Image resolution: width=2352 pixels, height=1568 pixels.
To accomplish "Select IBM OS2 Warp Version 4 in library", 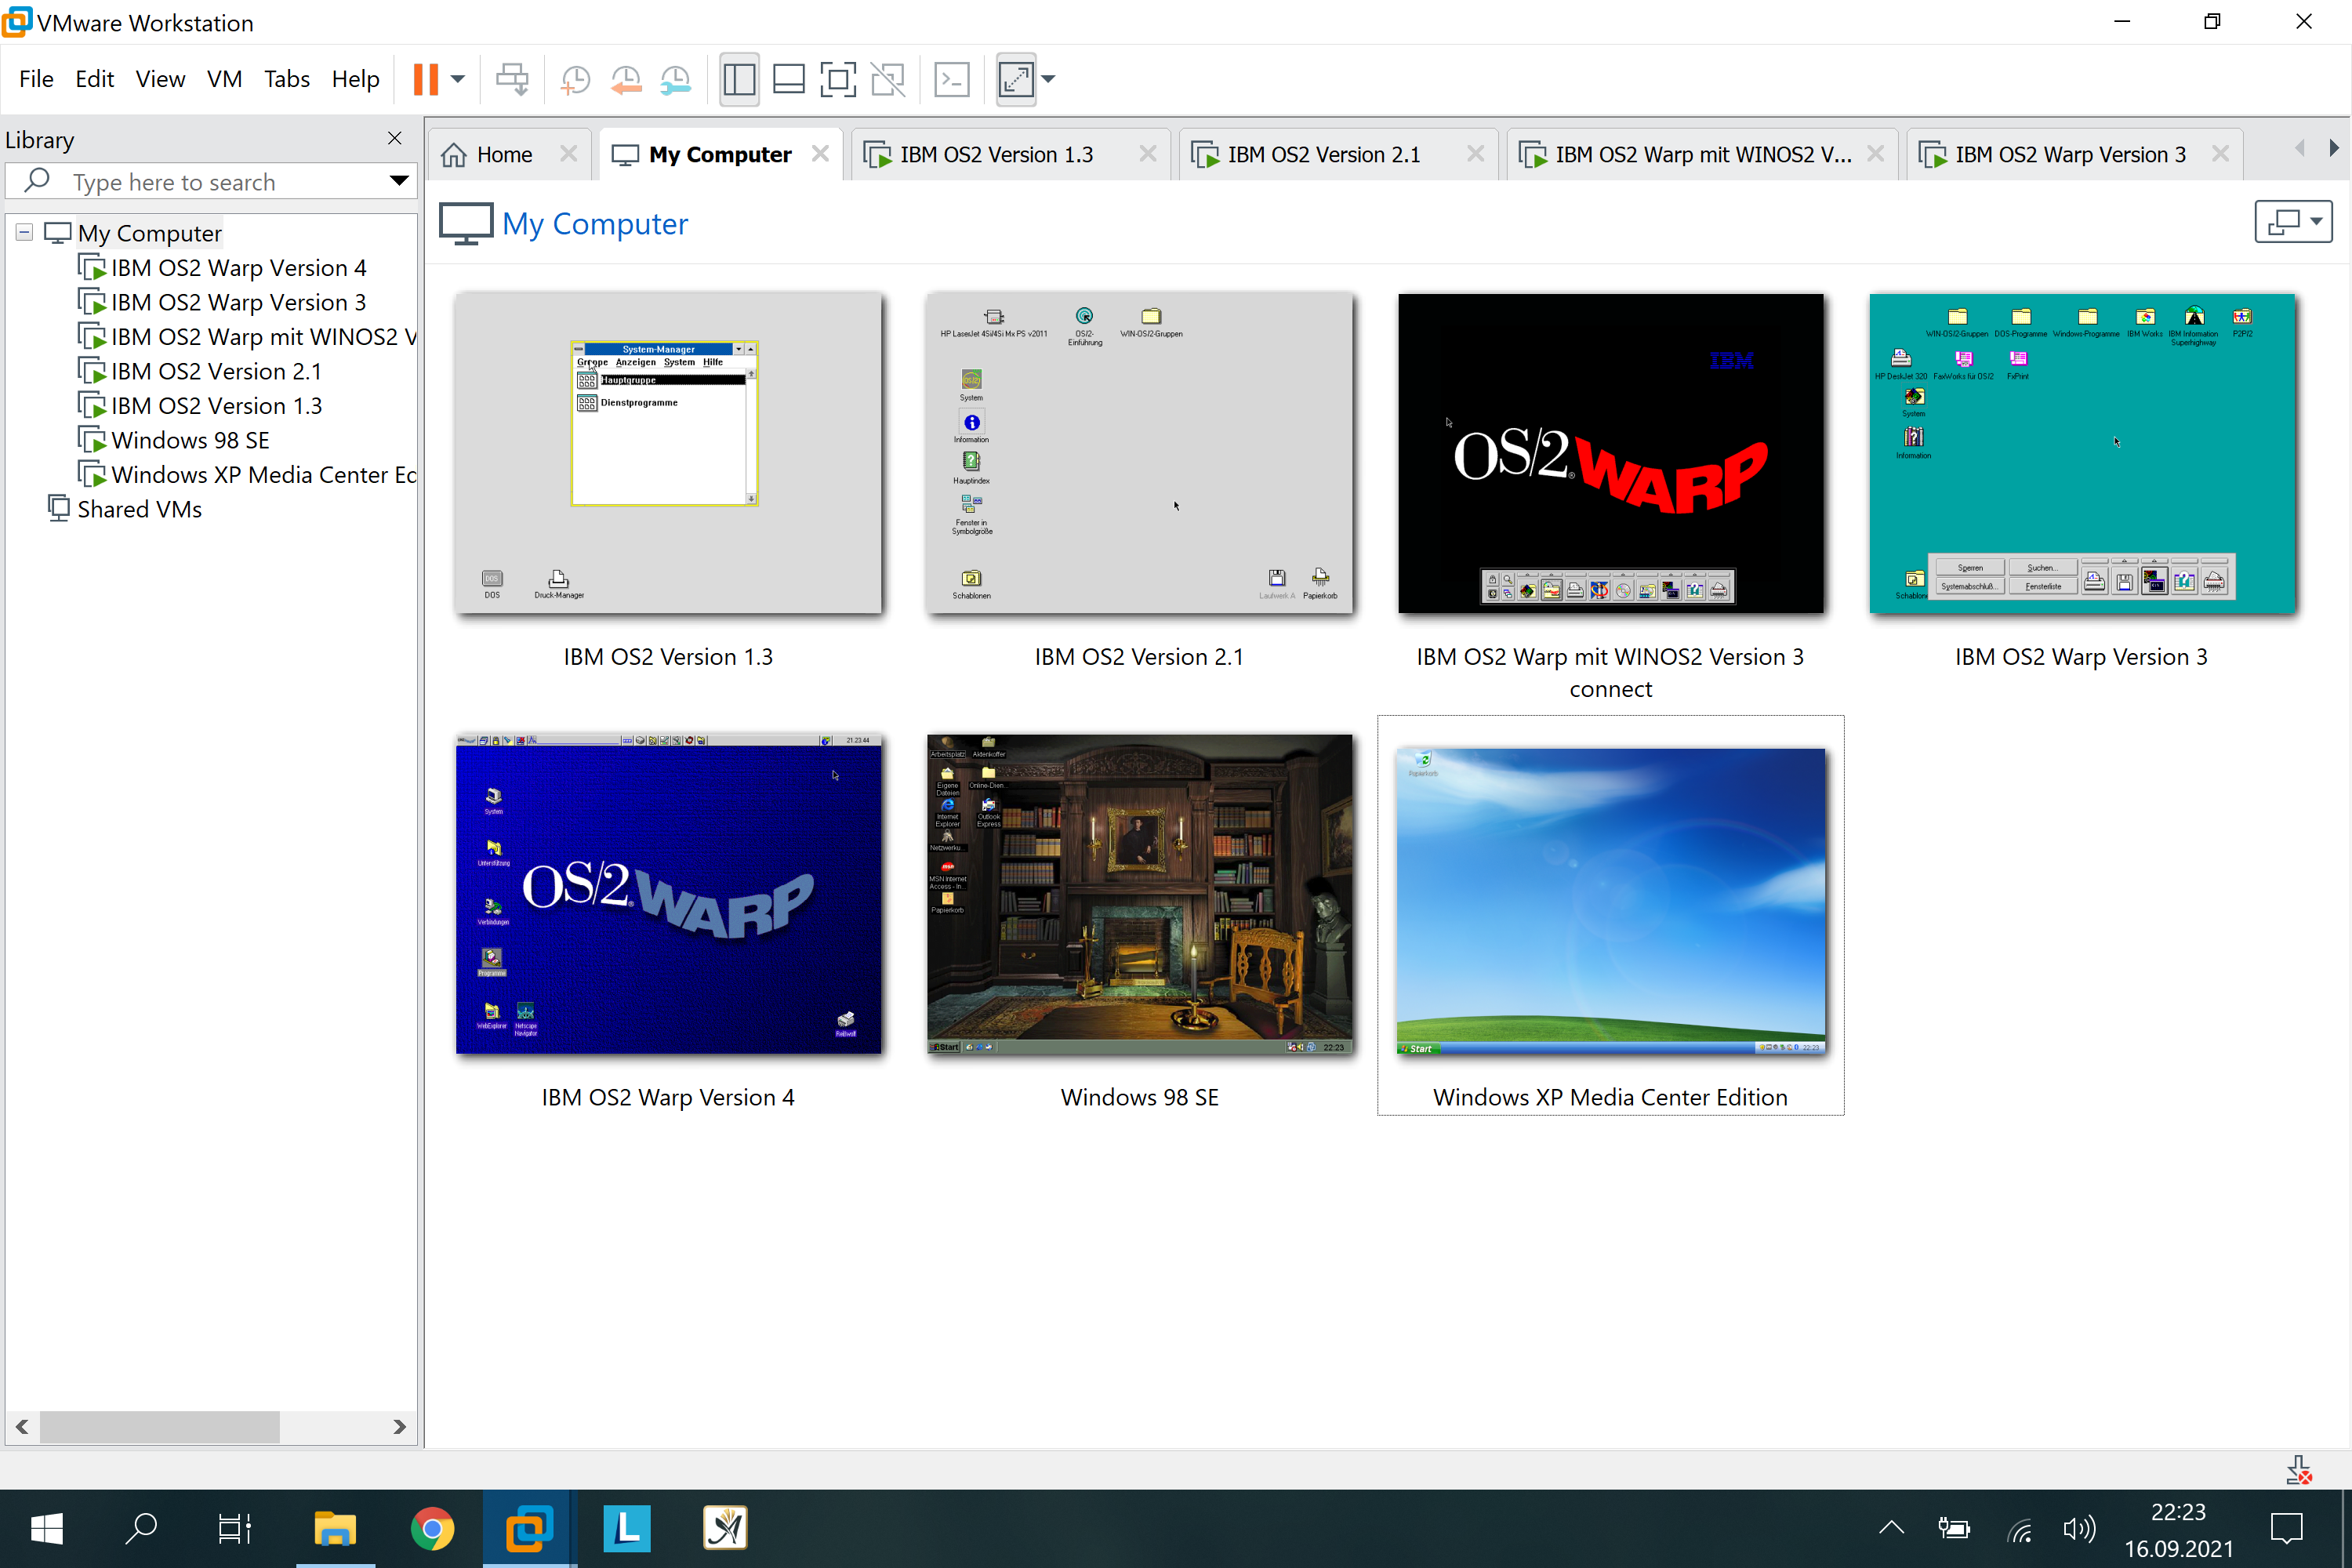I will [238, 268].
